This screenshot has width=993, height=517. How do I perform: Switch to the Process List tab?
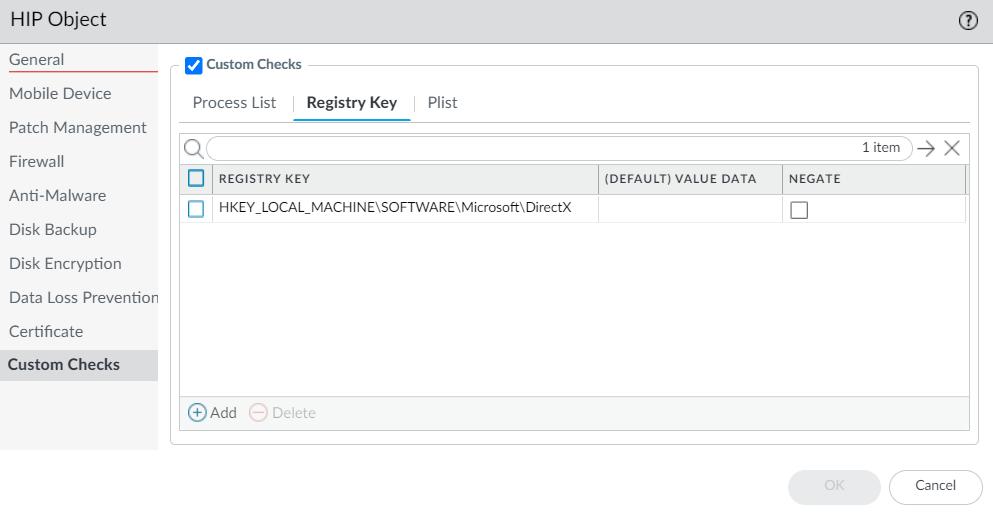click(x=234, y=103)
